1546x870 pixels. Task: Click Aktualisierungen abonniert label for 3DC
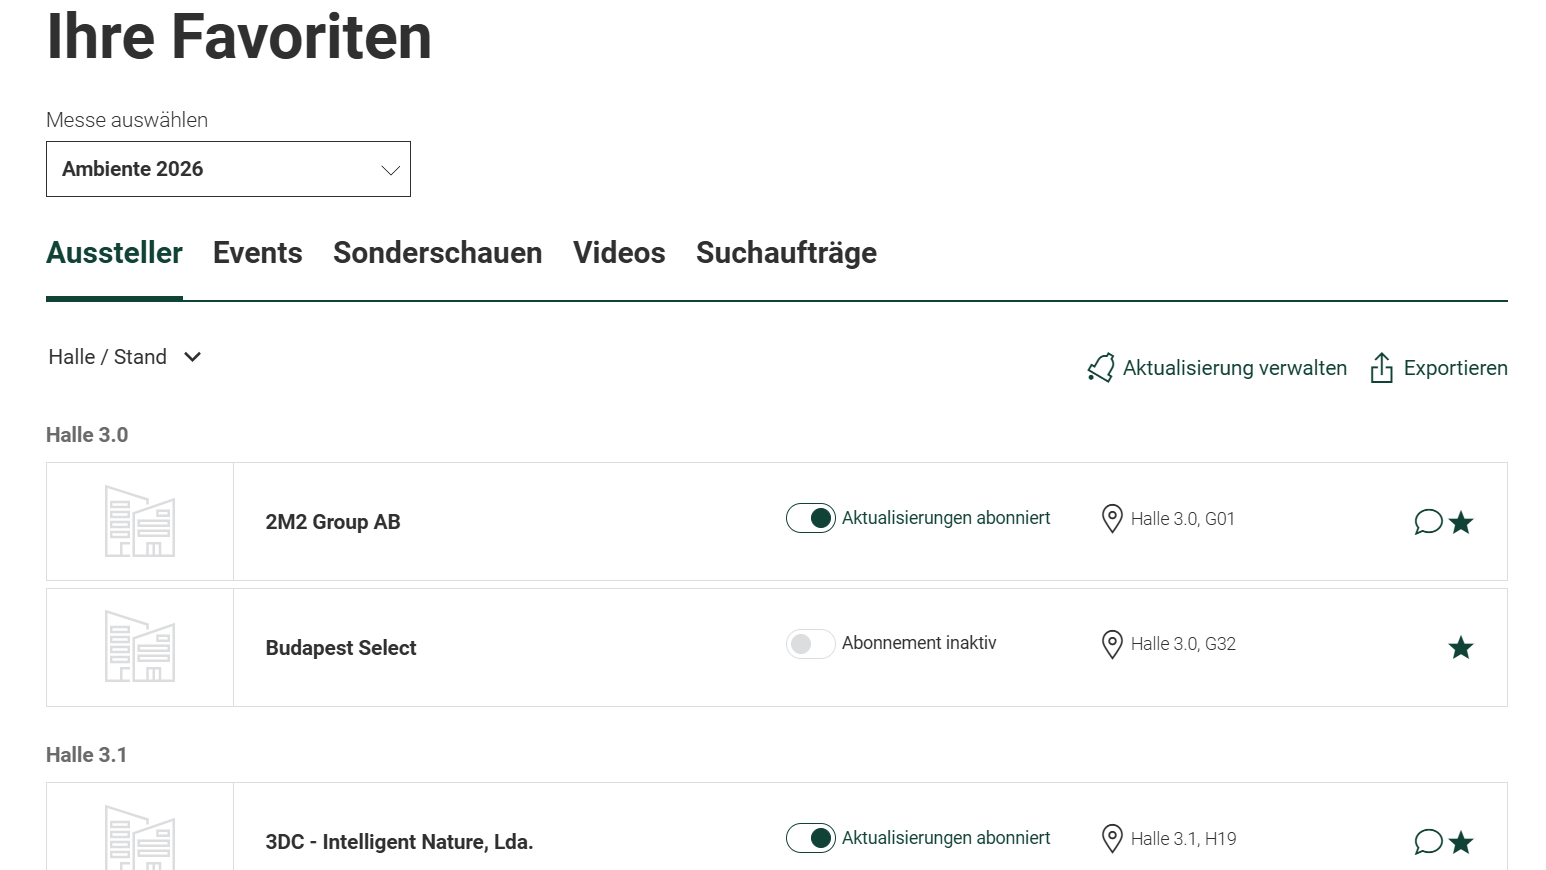pyautogui.click(x=946, y=838)
